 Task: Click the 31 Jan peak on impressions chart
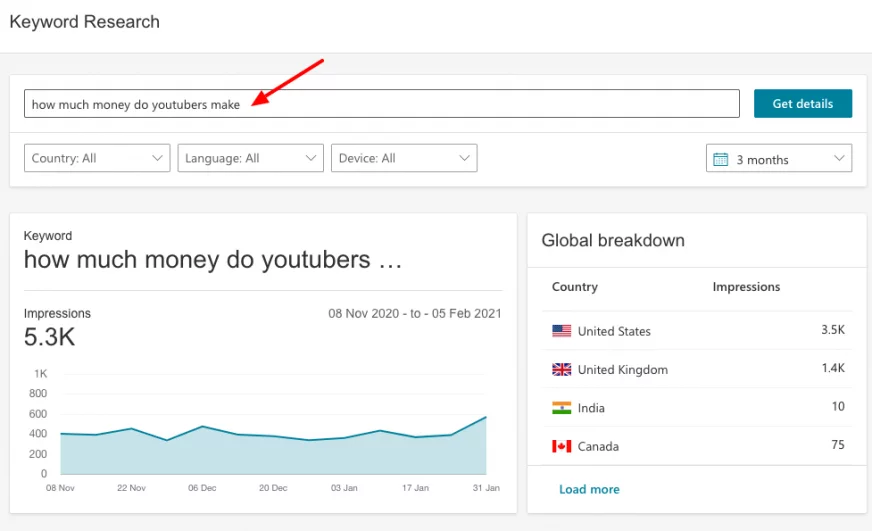(x=485, y=417)
